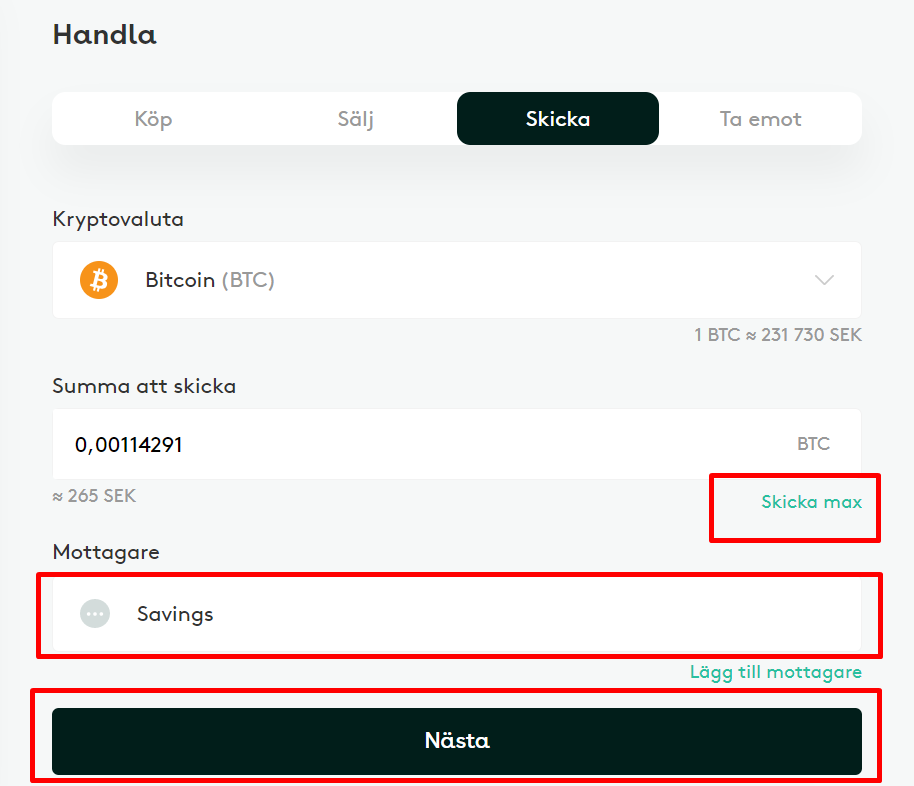Click the ≈ 265 SEK conversion text

(x=94, y=496)
